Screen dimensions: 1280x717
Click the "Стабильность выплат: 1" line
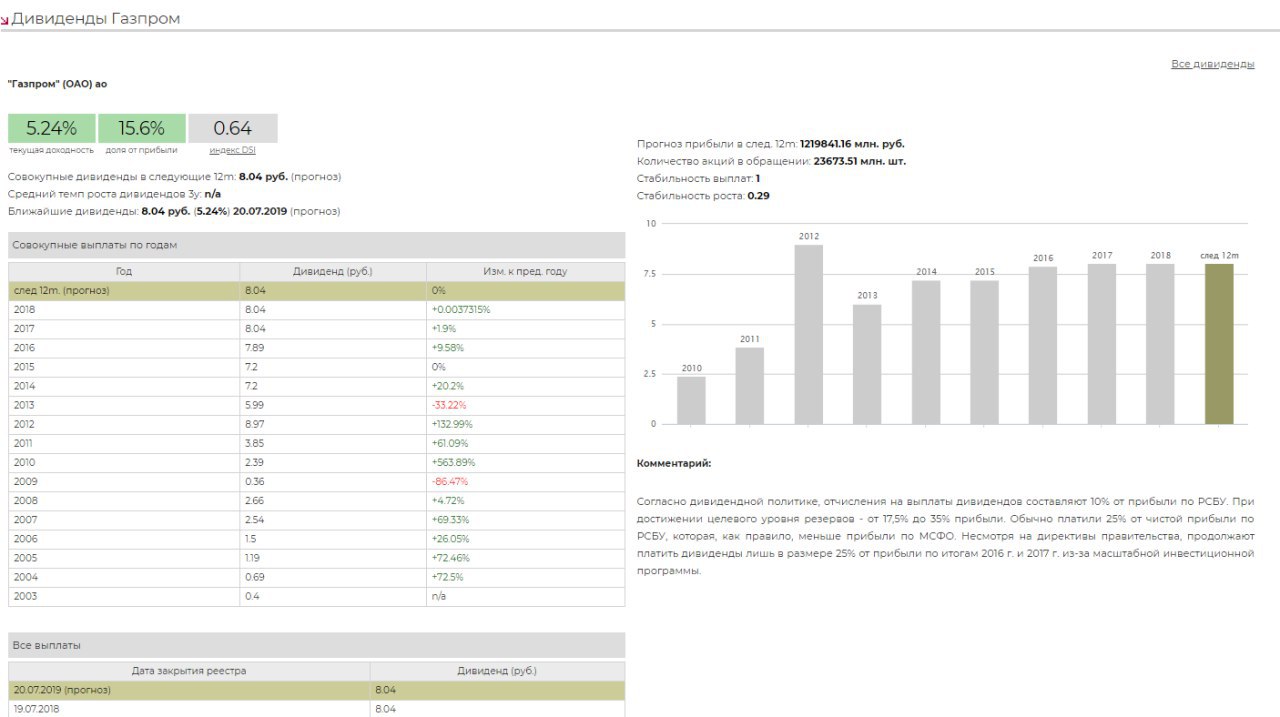[x=698, y=178]
